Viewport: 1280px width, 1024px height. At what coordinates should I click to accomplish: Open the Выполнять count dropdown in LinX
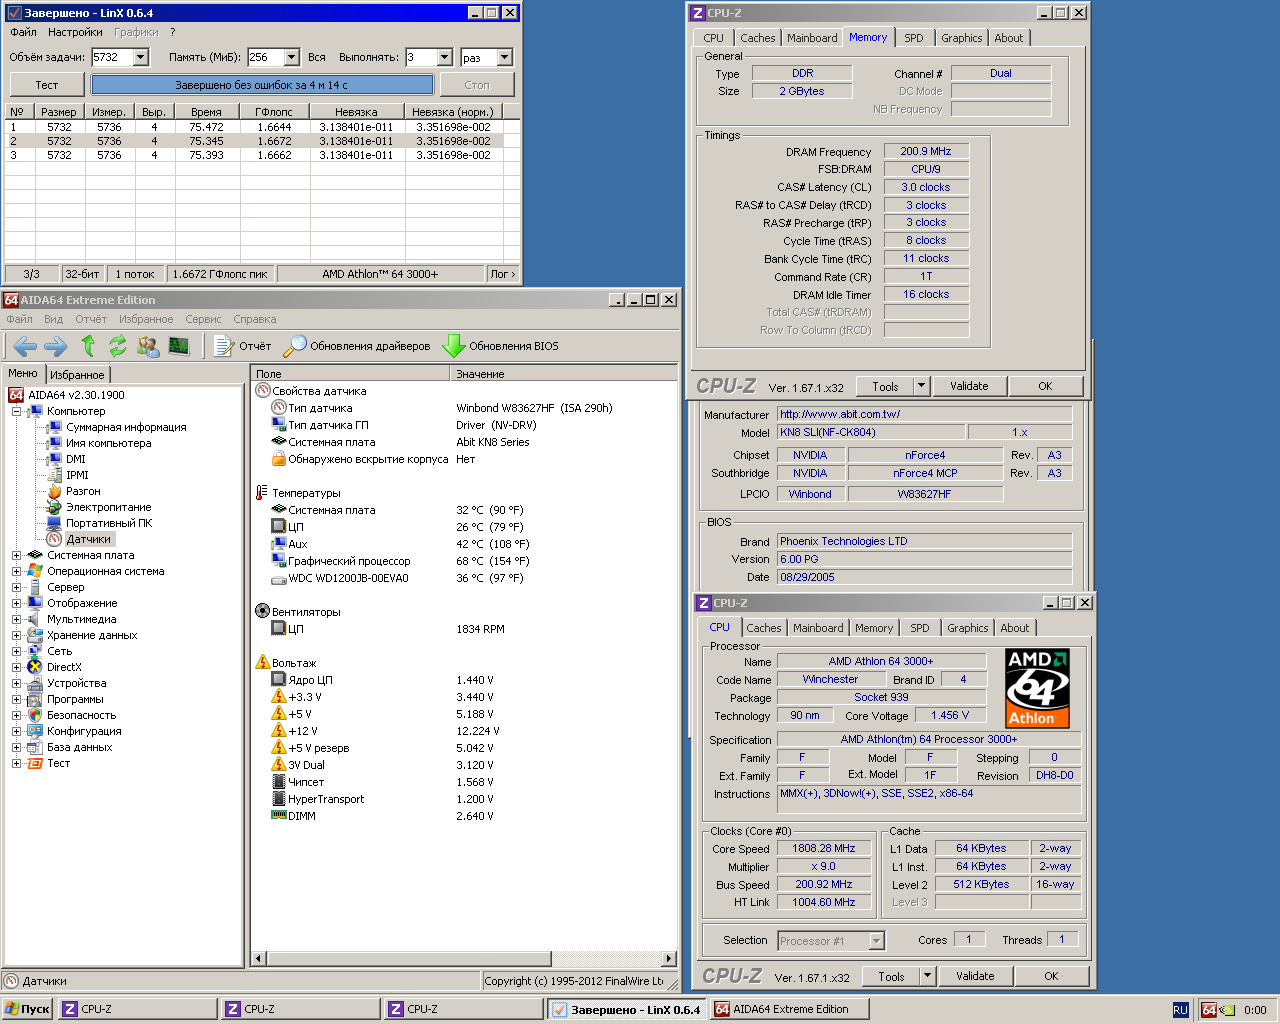pos(444,57)
